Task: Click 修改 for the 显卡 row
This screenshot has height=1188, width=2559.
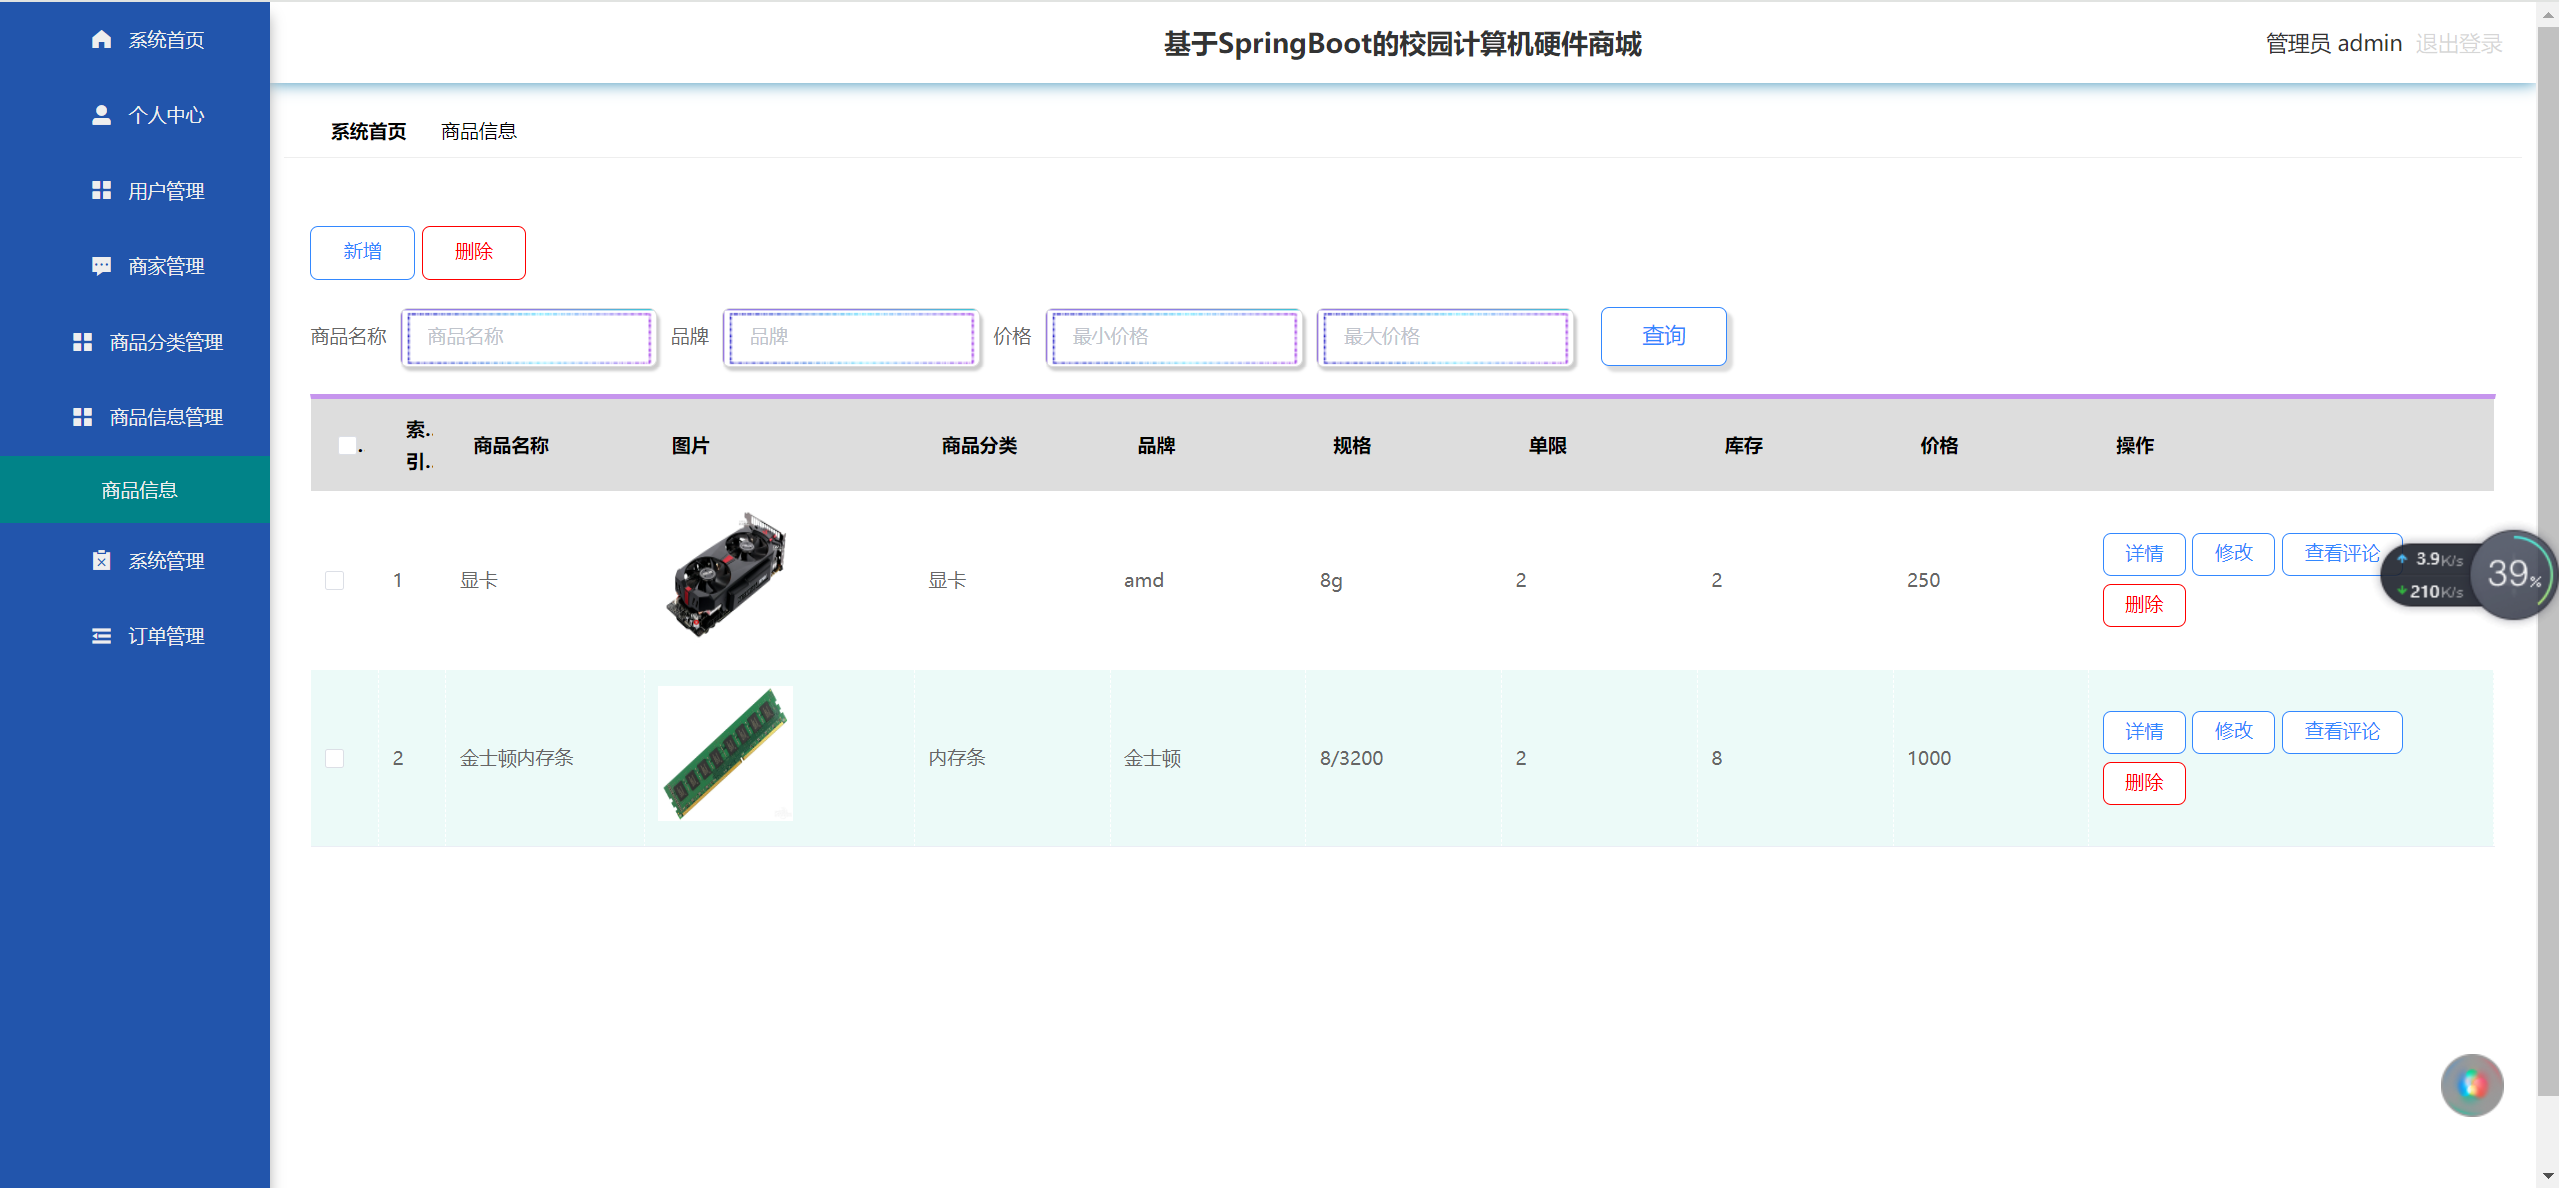Action: click(2233, 554)
